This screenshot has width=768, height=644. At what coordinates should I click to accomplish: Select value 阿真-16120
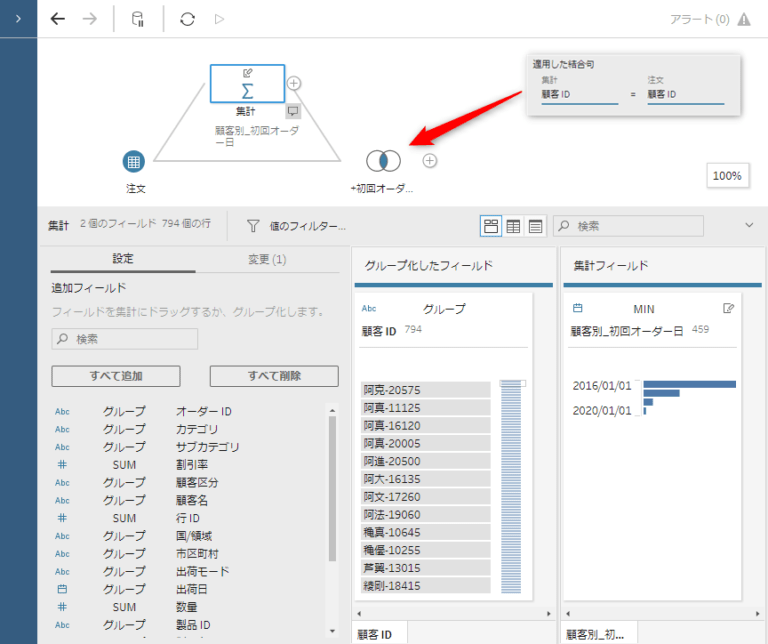[x=426, y=426]
